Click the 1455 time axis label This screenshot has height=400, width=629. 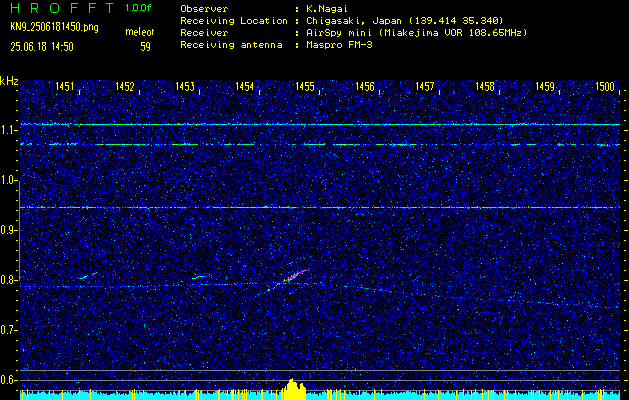point(305,86)
